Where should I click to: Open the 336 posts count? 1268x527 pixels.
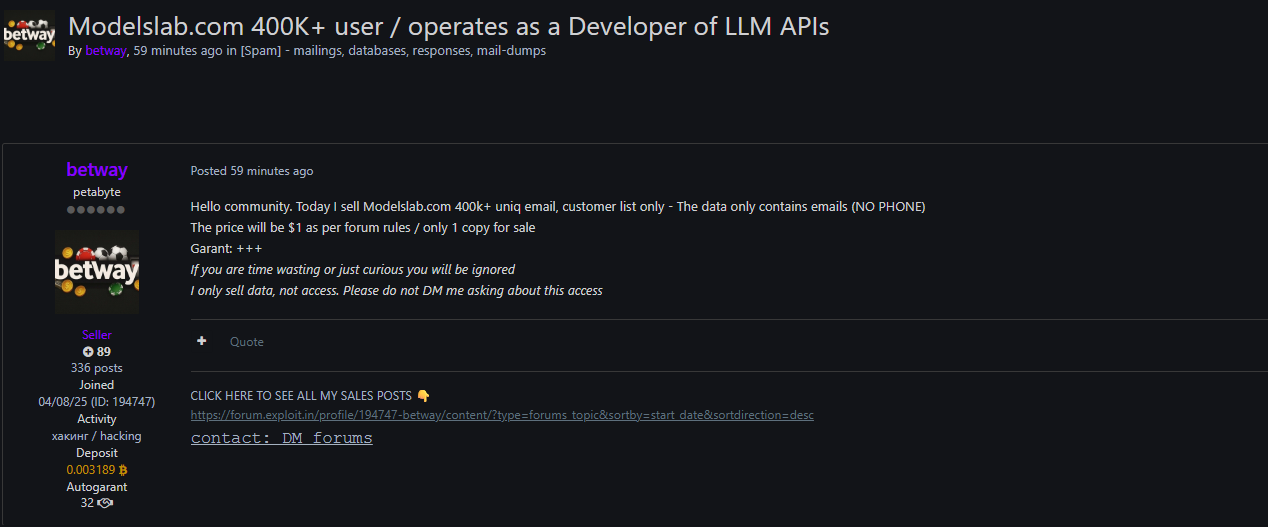click(97, 368)
